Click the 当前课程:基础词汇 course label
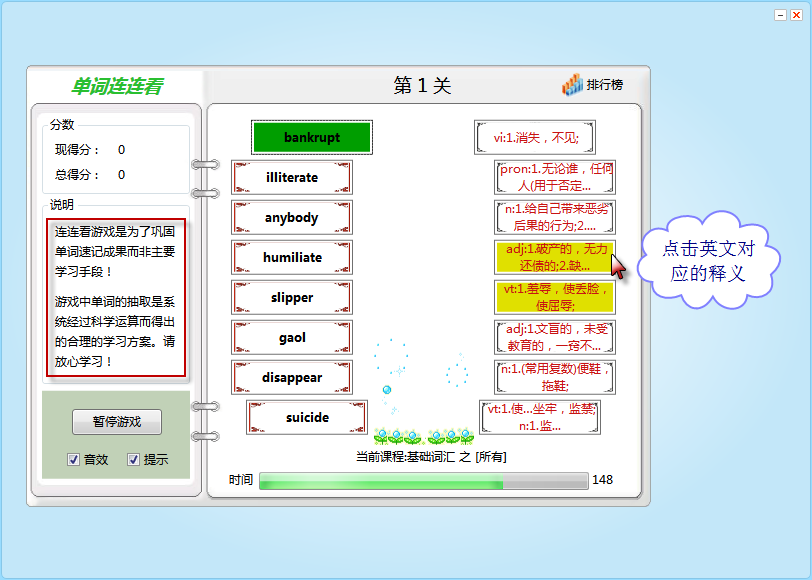The width and height of the screenshot is (812, 580). (x=431, y=457)
